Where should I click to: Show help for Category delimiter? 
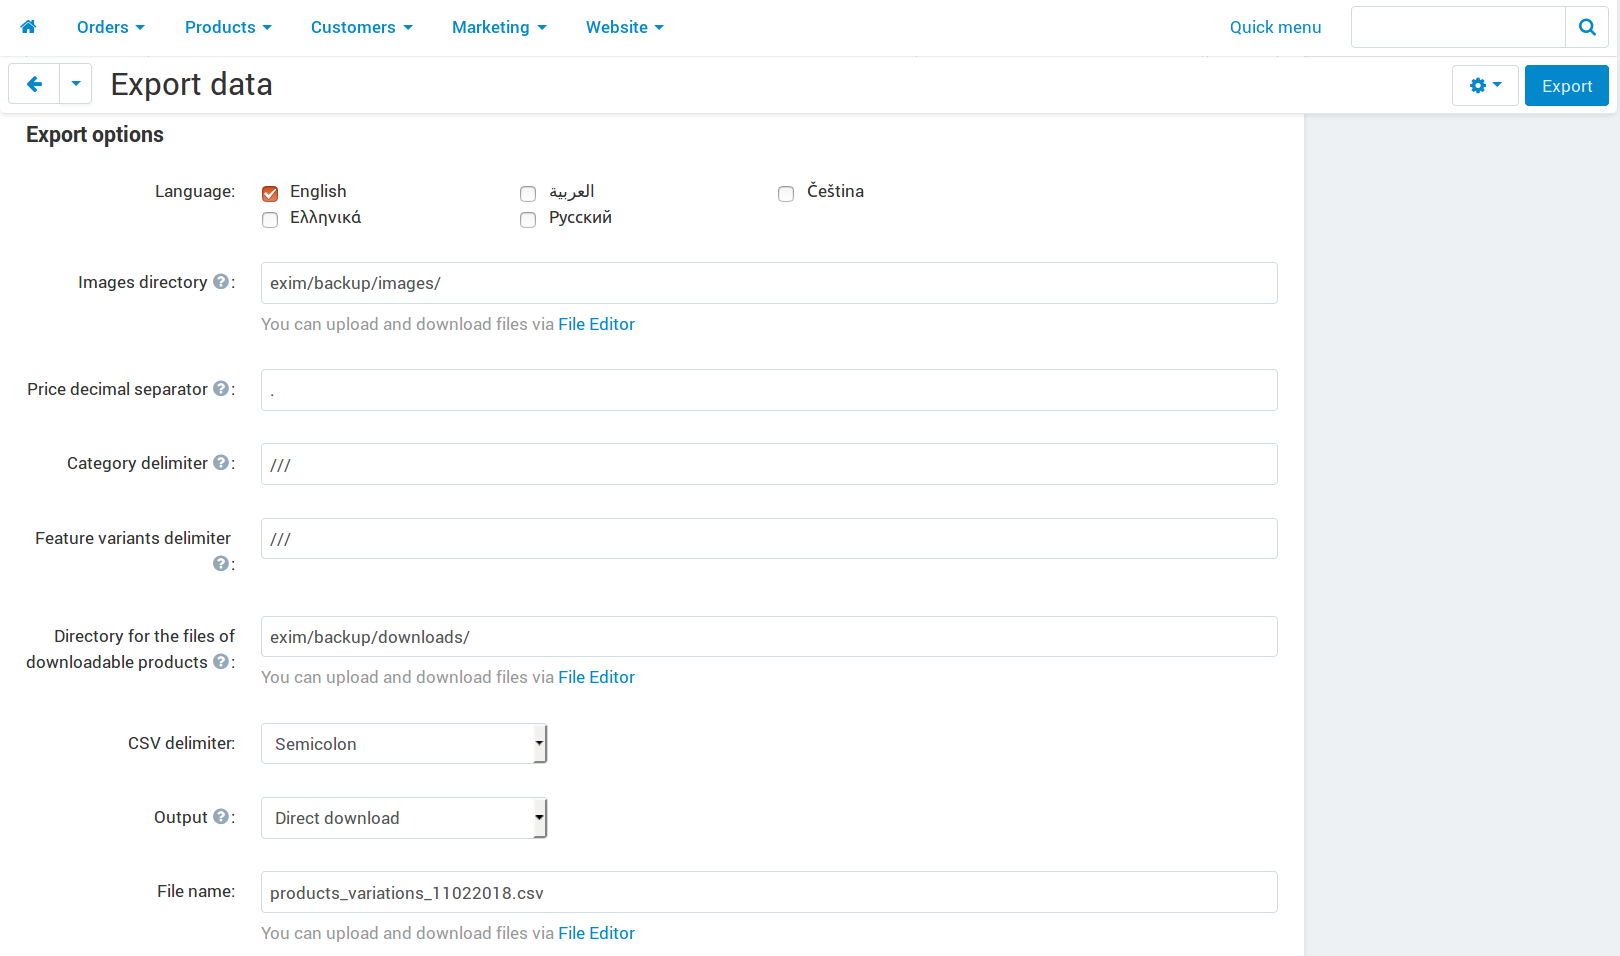(221, 463)
